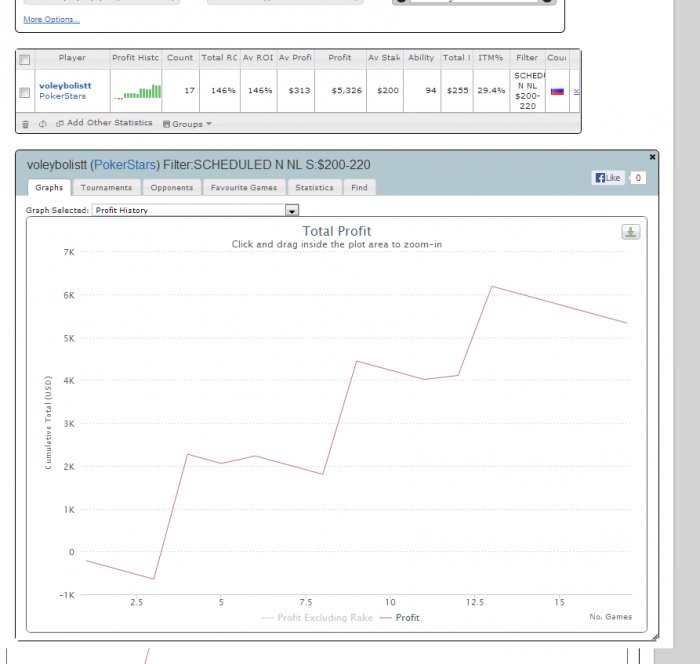Image resolution: width=700 pixels, height=664 pixels.
Task: Click the trash delete icon below table
Action: click(25, 124)
